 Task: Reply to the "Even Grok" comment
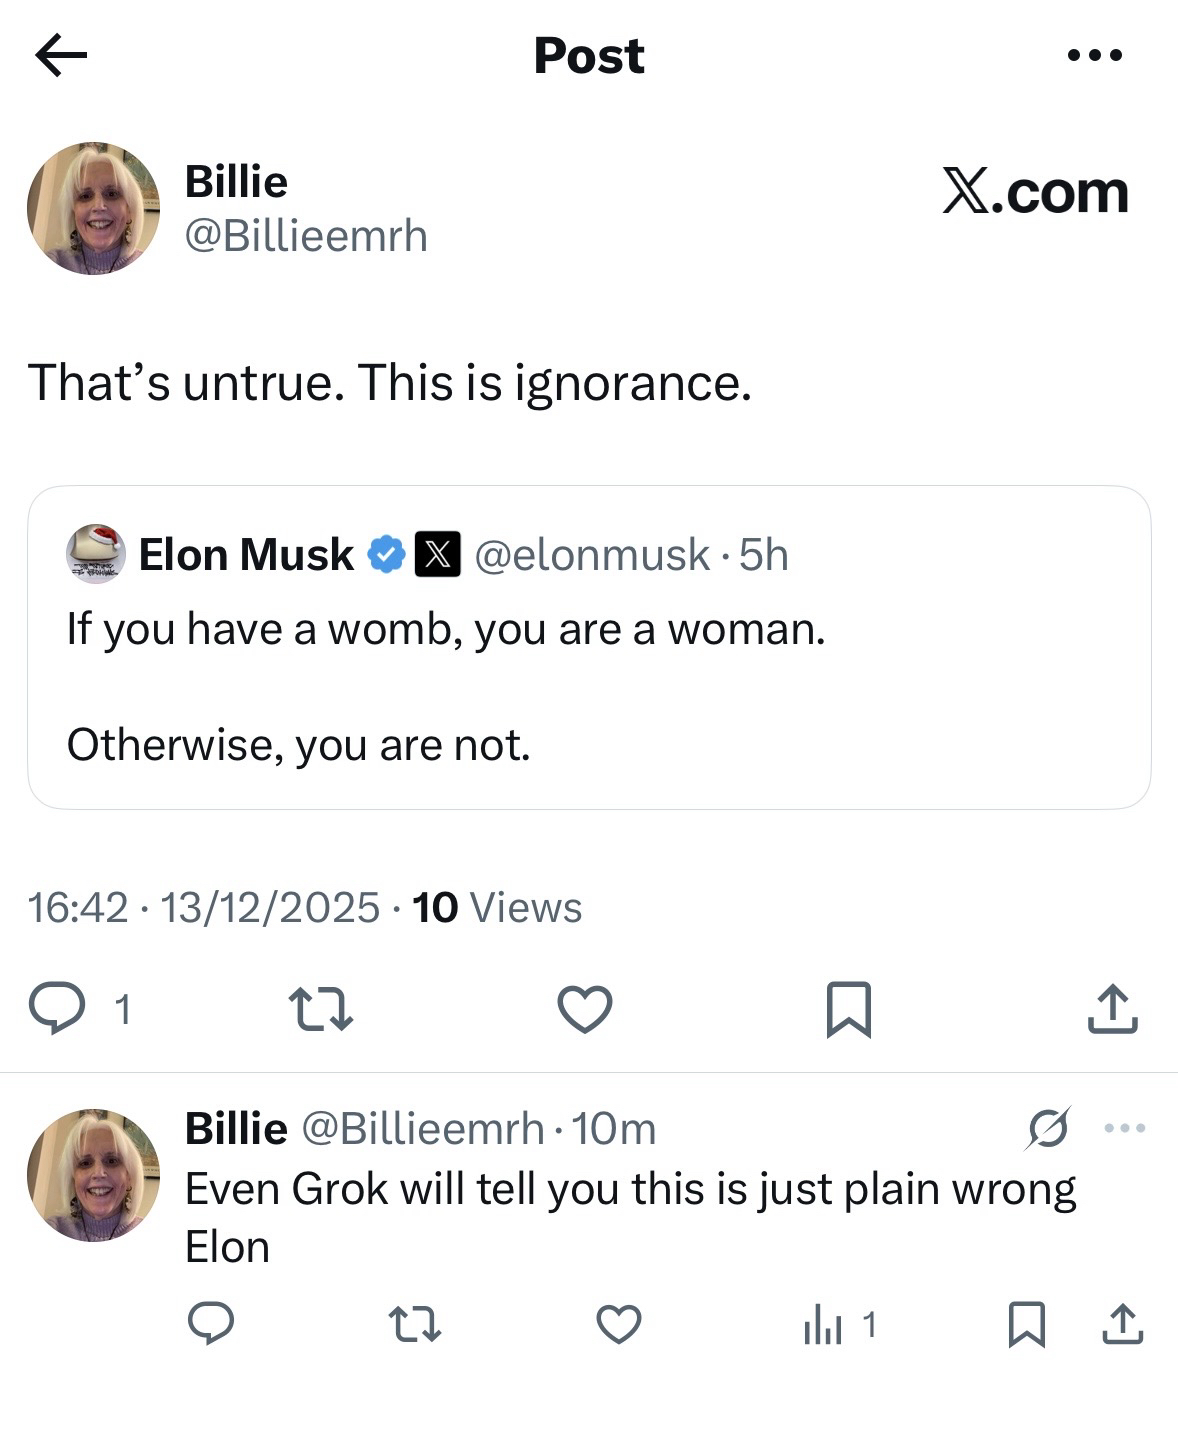point(211,1324)
